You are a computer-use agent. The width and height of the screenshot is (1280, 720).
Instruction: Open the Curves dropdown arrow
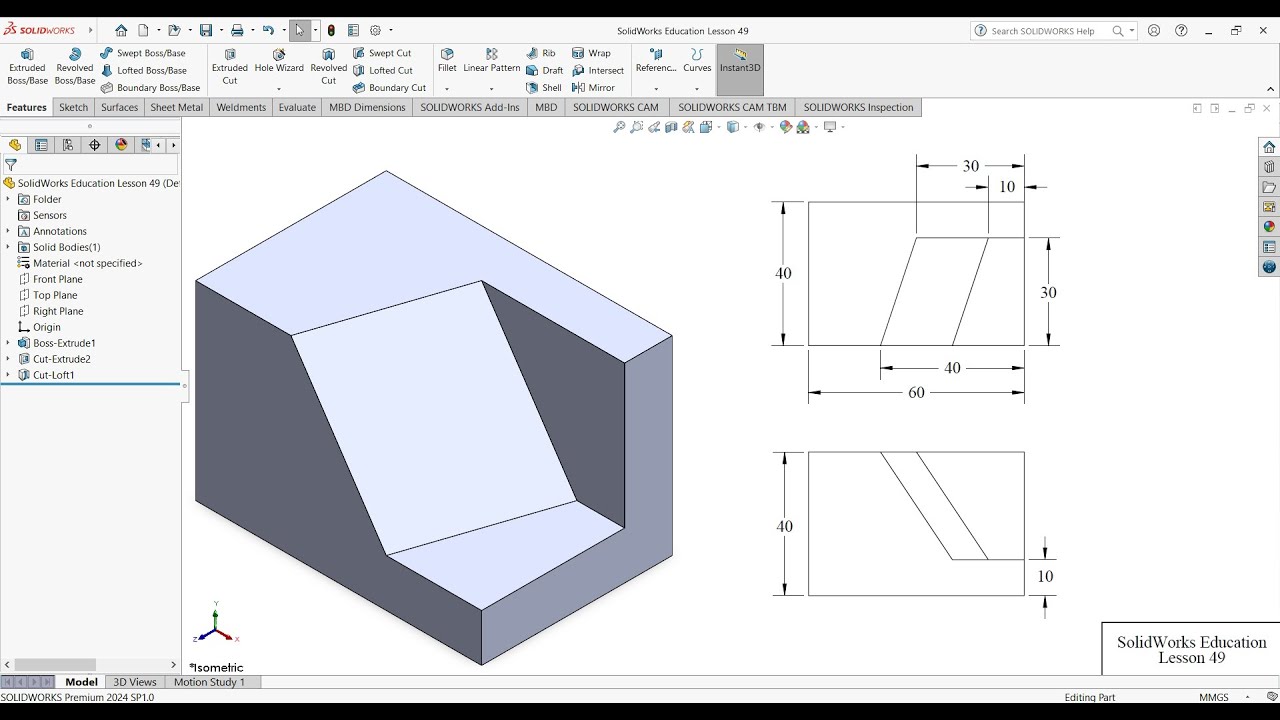click(x=697, y=89)
